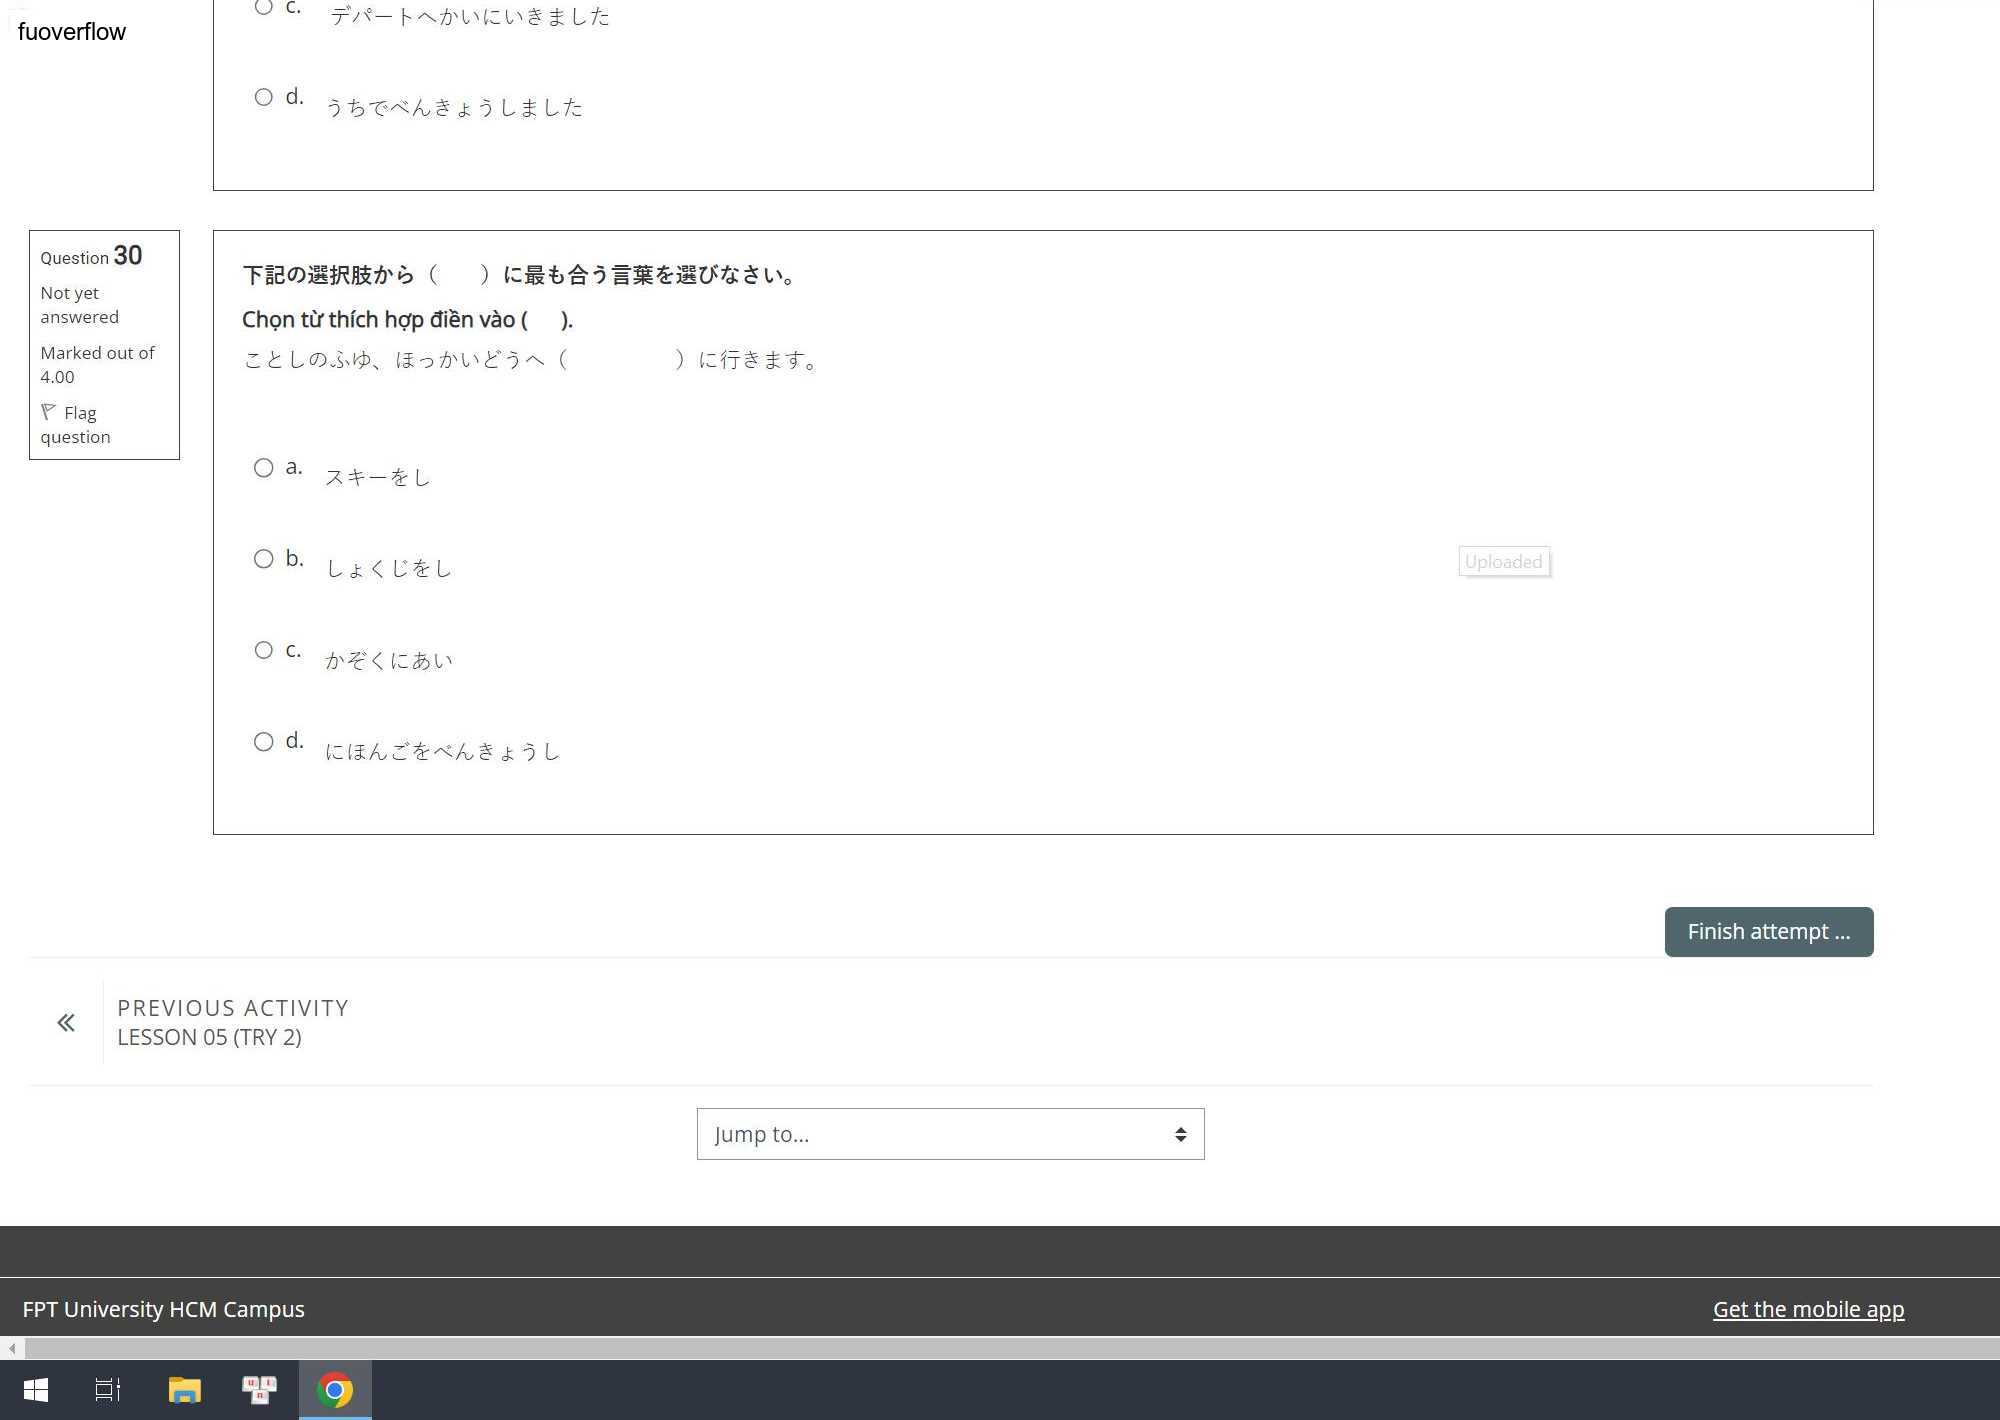Select answer d. にほんごをべんきょうし

pyautogui.click(x=263, y=742)
